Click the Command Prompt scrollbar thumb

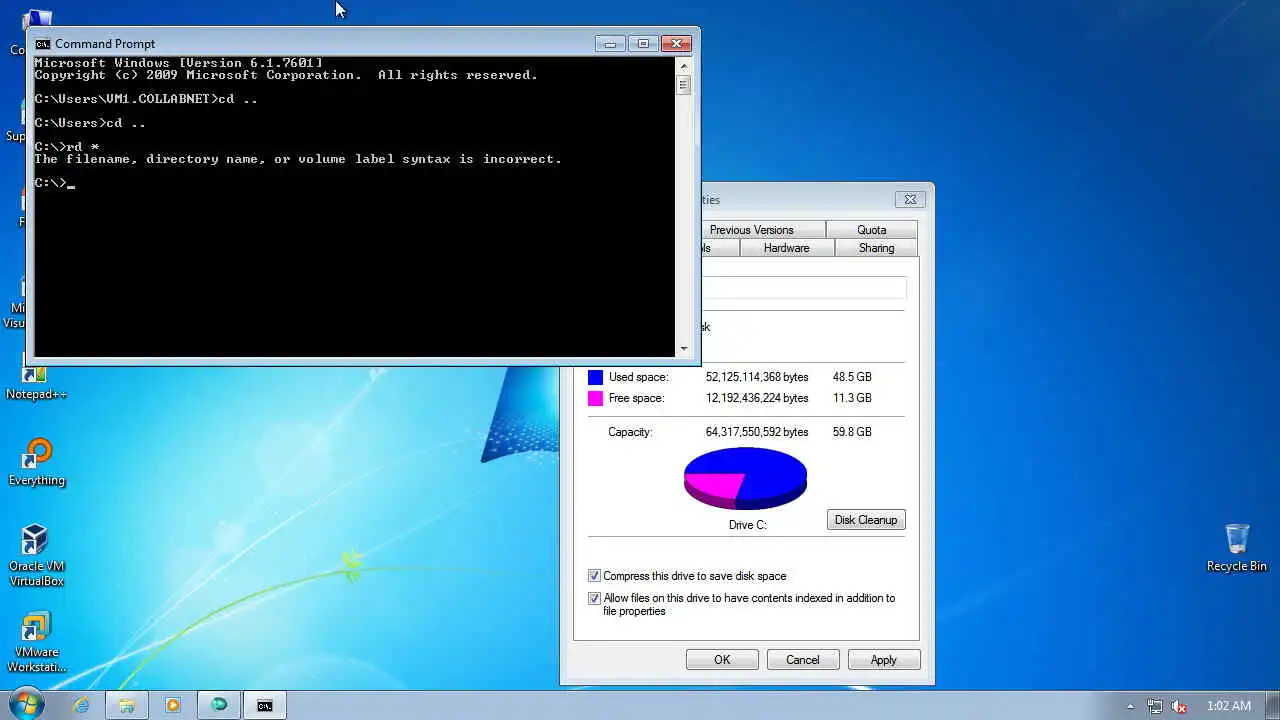point(684,85)
